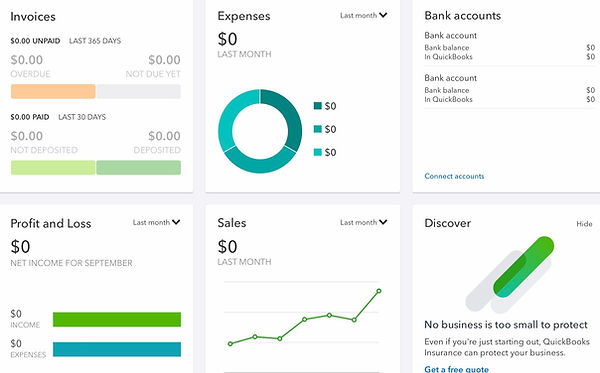Click the green Income bar
Viewport: 600px width, 373px height.
pyautogui.click(x=117, y=319)
